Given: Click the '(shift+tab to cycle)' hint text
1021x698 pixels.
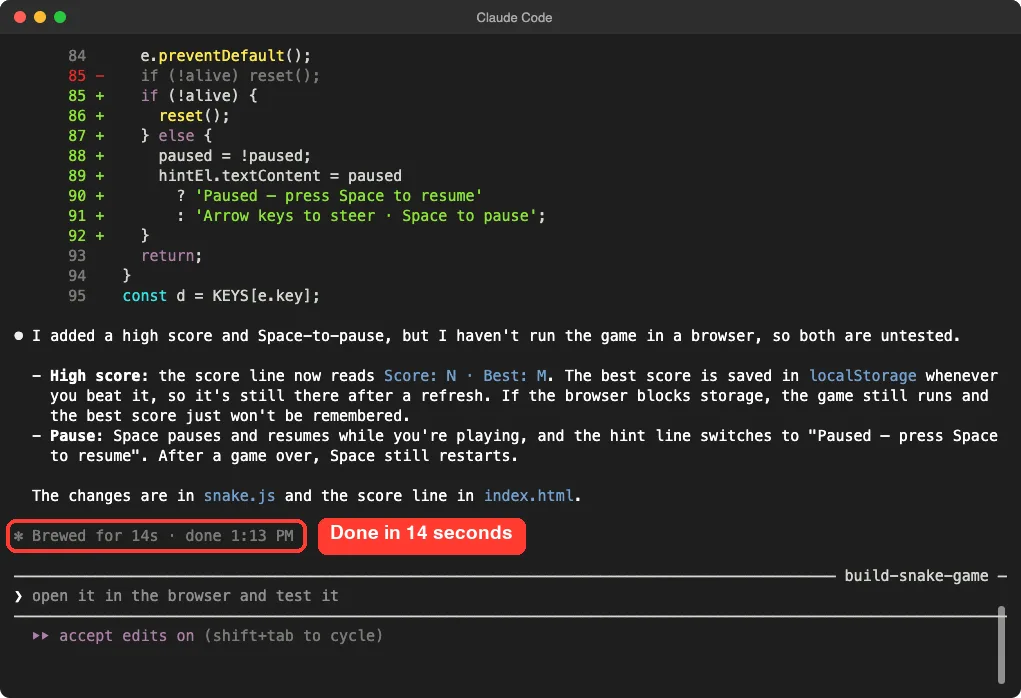Looking at the screenshot, I should 293,635.
